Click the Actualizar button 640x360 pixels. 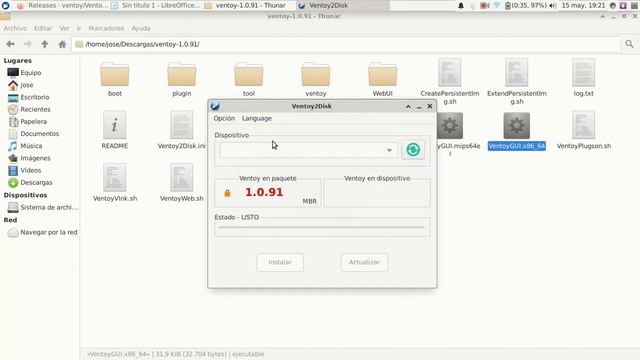[x=364, y=262]
